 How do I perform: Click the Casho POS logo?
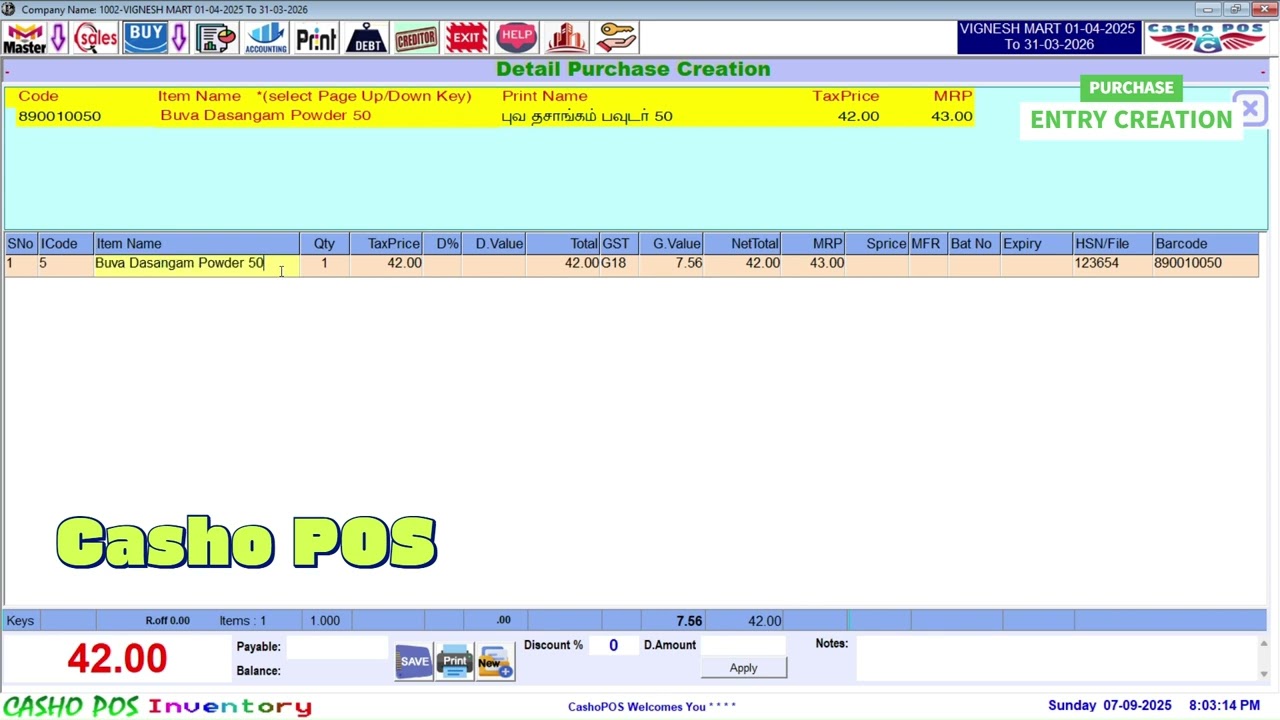coord(1205,38)
